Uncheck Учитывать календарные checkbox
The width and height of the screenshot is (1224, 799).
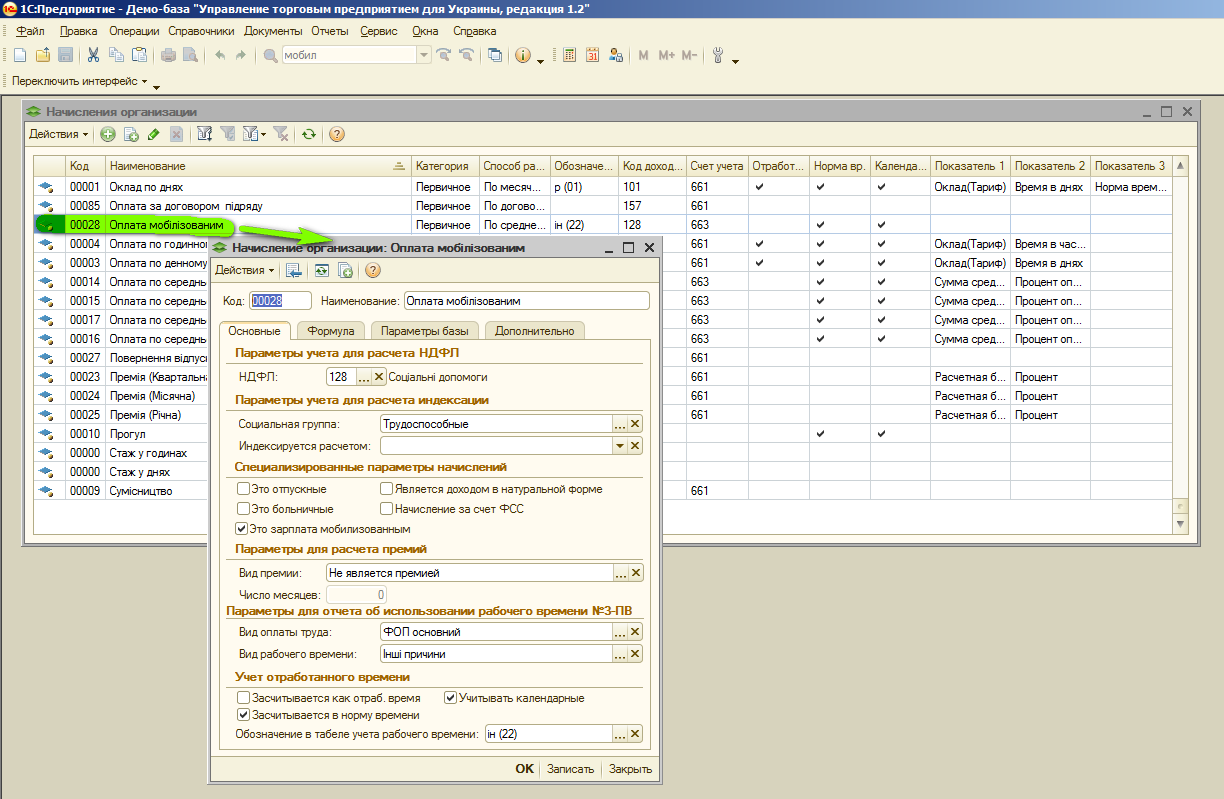pos(450,698)
